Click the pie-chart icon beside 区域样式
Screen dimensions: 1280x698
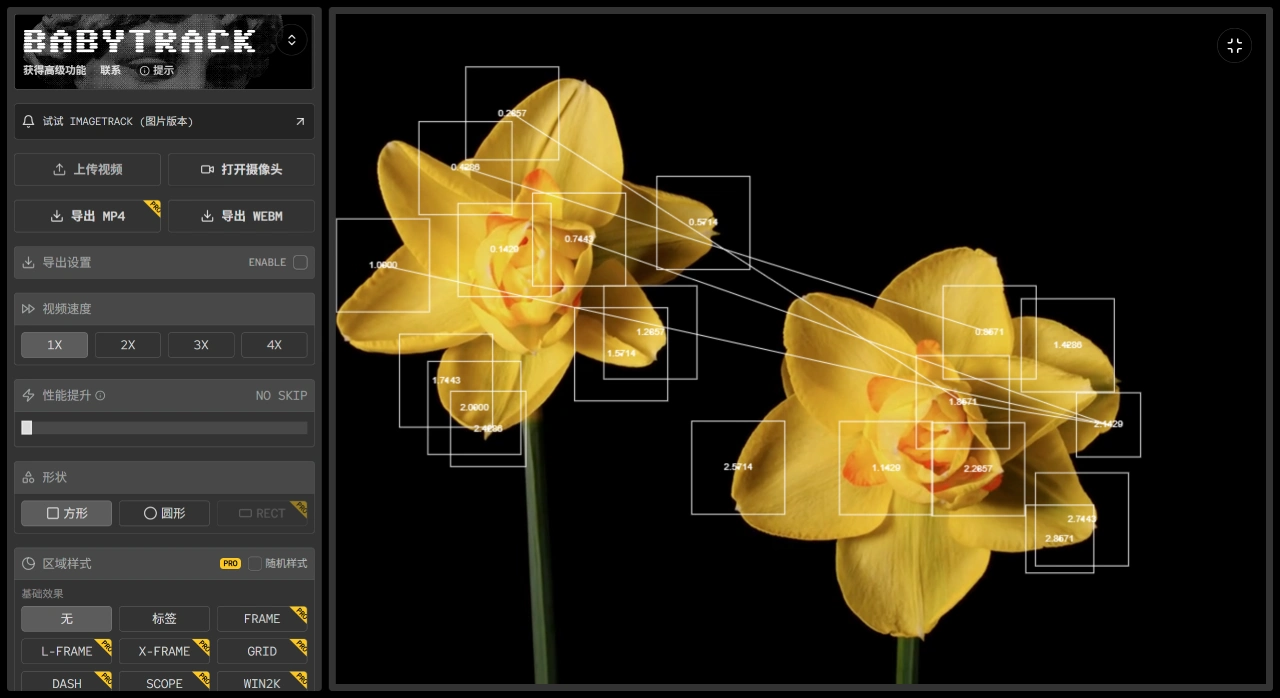pos(28,564)
